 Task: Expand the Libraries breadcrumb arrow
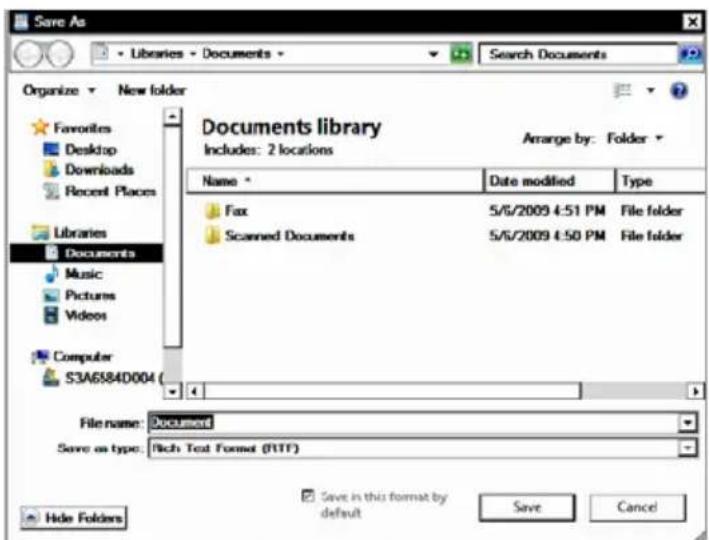click(x=193, y=54)
